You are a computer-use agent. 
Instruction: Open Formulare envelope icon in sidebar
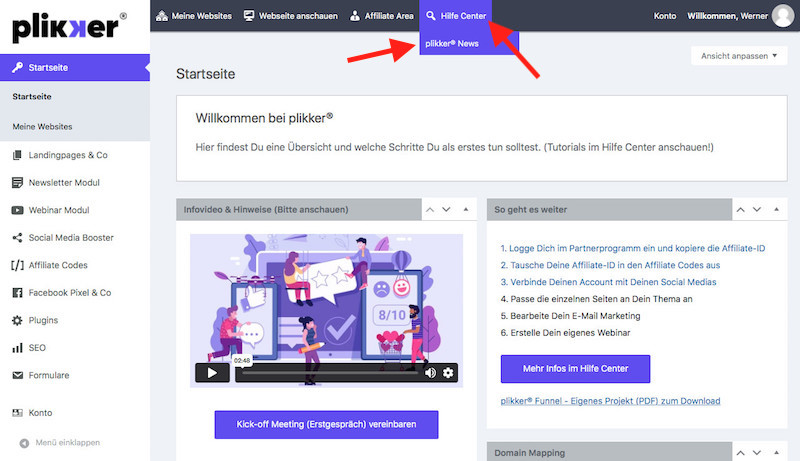(18, 375)
